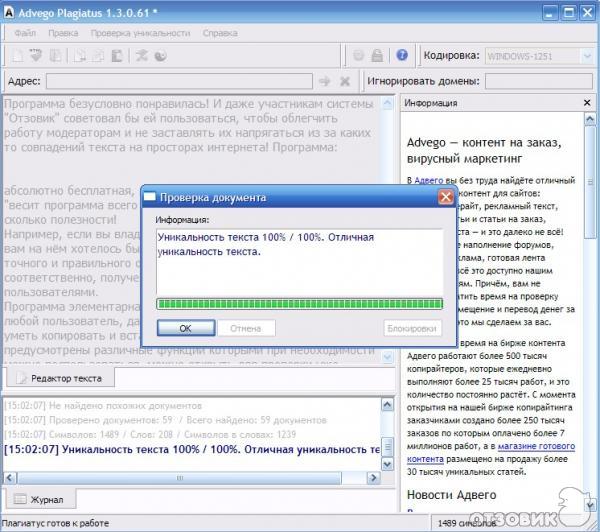Image resolution: width=600 pixels, height=532 pixels.
Task: Open the Правка menu
Action: pos(63,33)
